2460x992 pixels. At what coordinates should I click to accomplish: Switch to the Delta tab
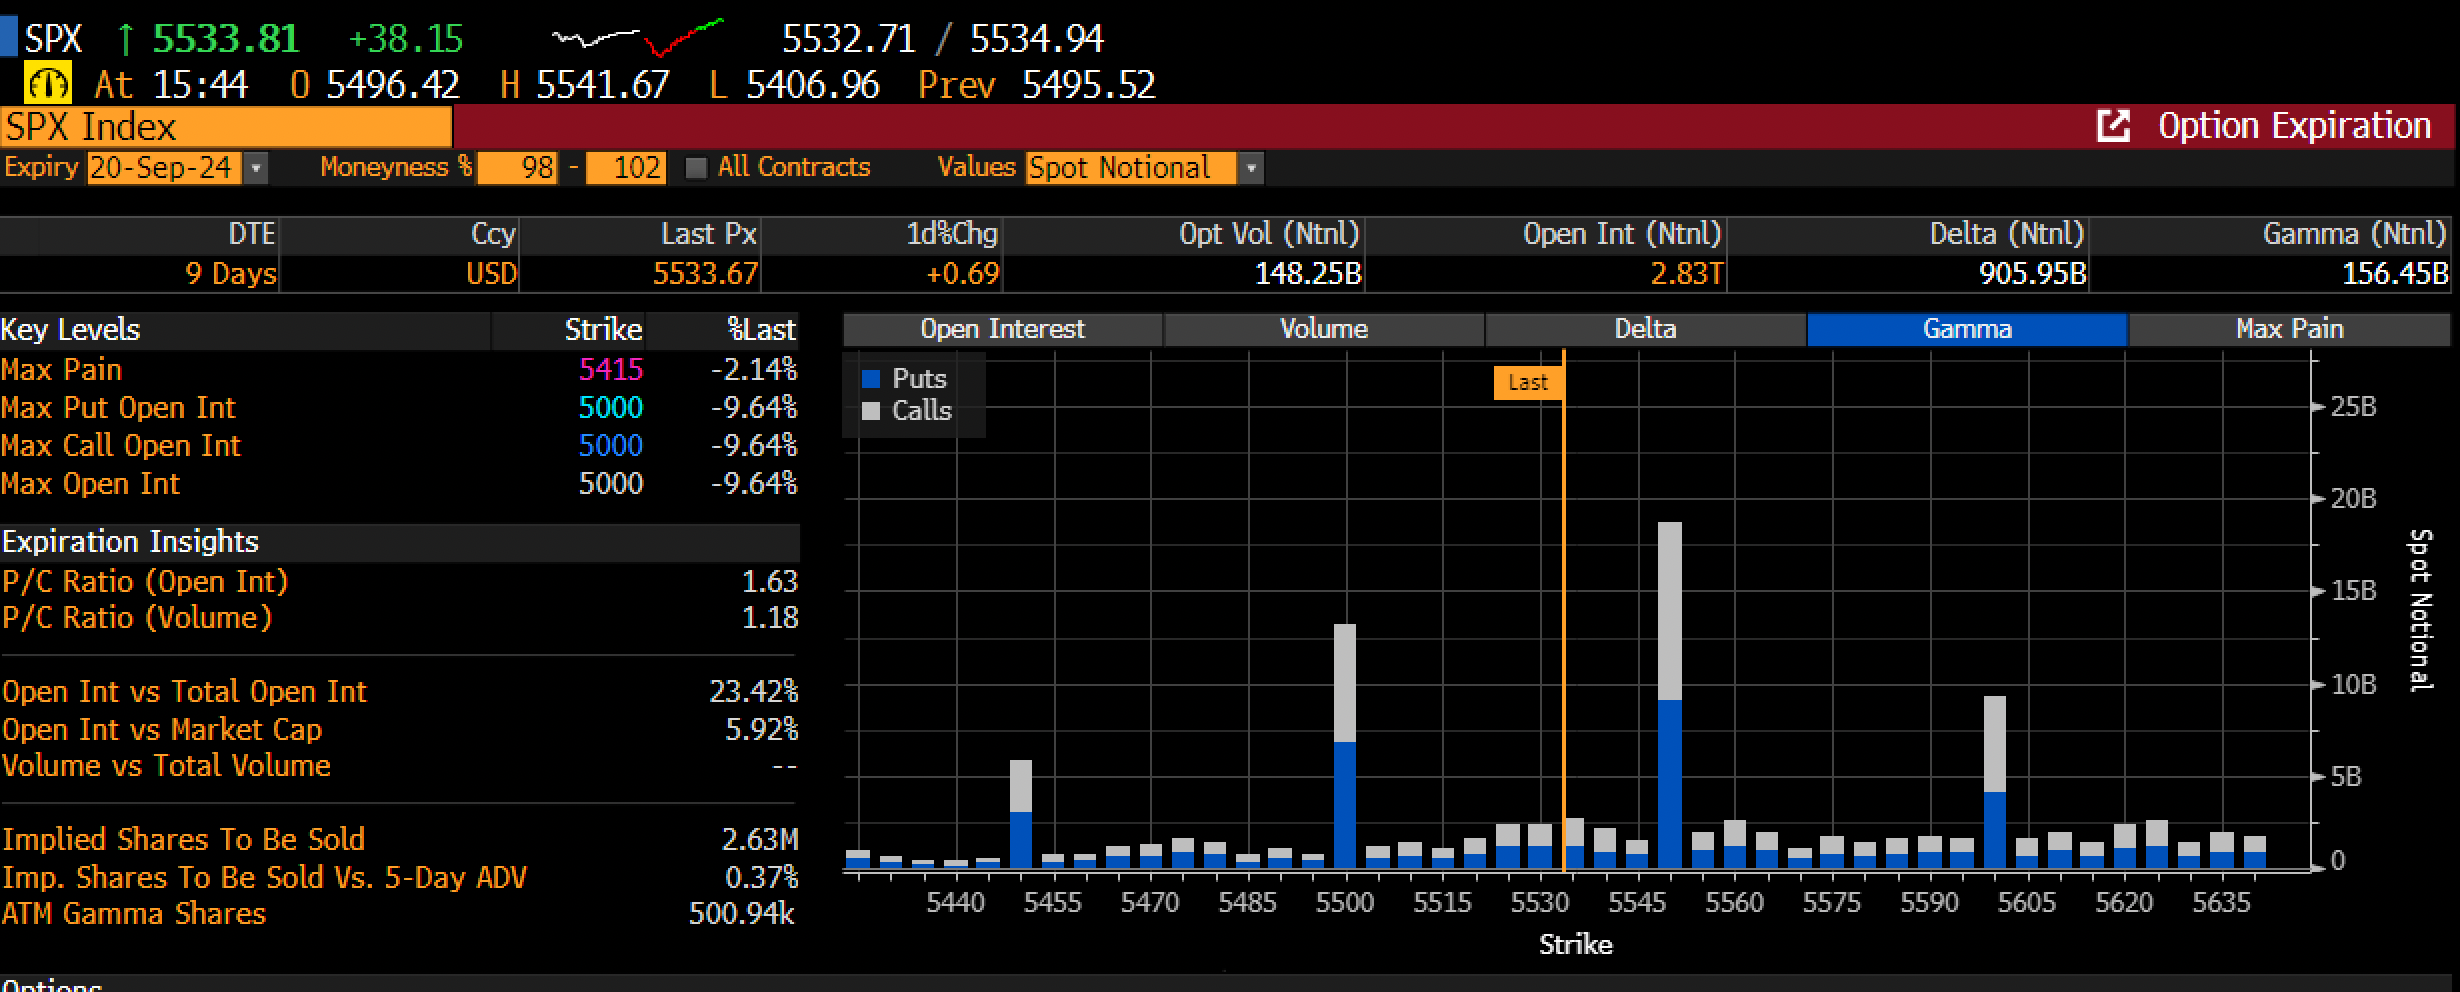(x=1645, y=329)
